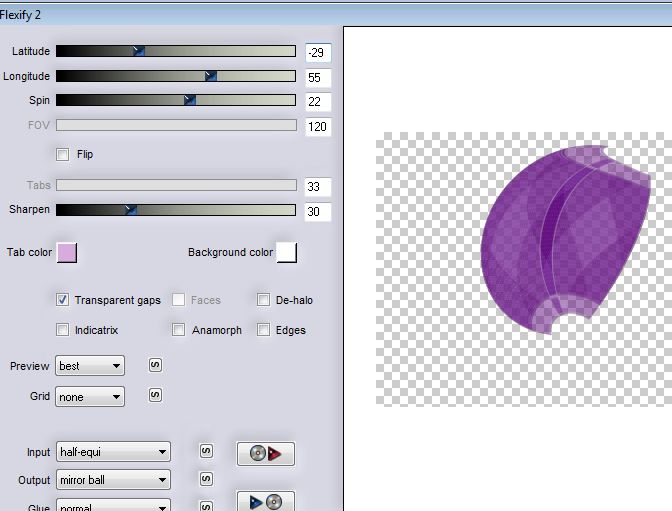This screenshot has height=511, width=672.
Task: Check the Edges option
Action: (x=263, y=330)
